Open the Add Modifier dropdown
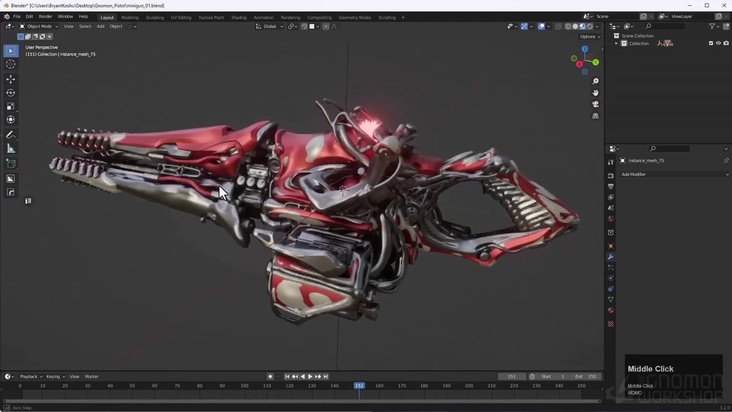Image resolution: width=732 pixels, height=412 pixels. 674,175
